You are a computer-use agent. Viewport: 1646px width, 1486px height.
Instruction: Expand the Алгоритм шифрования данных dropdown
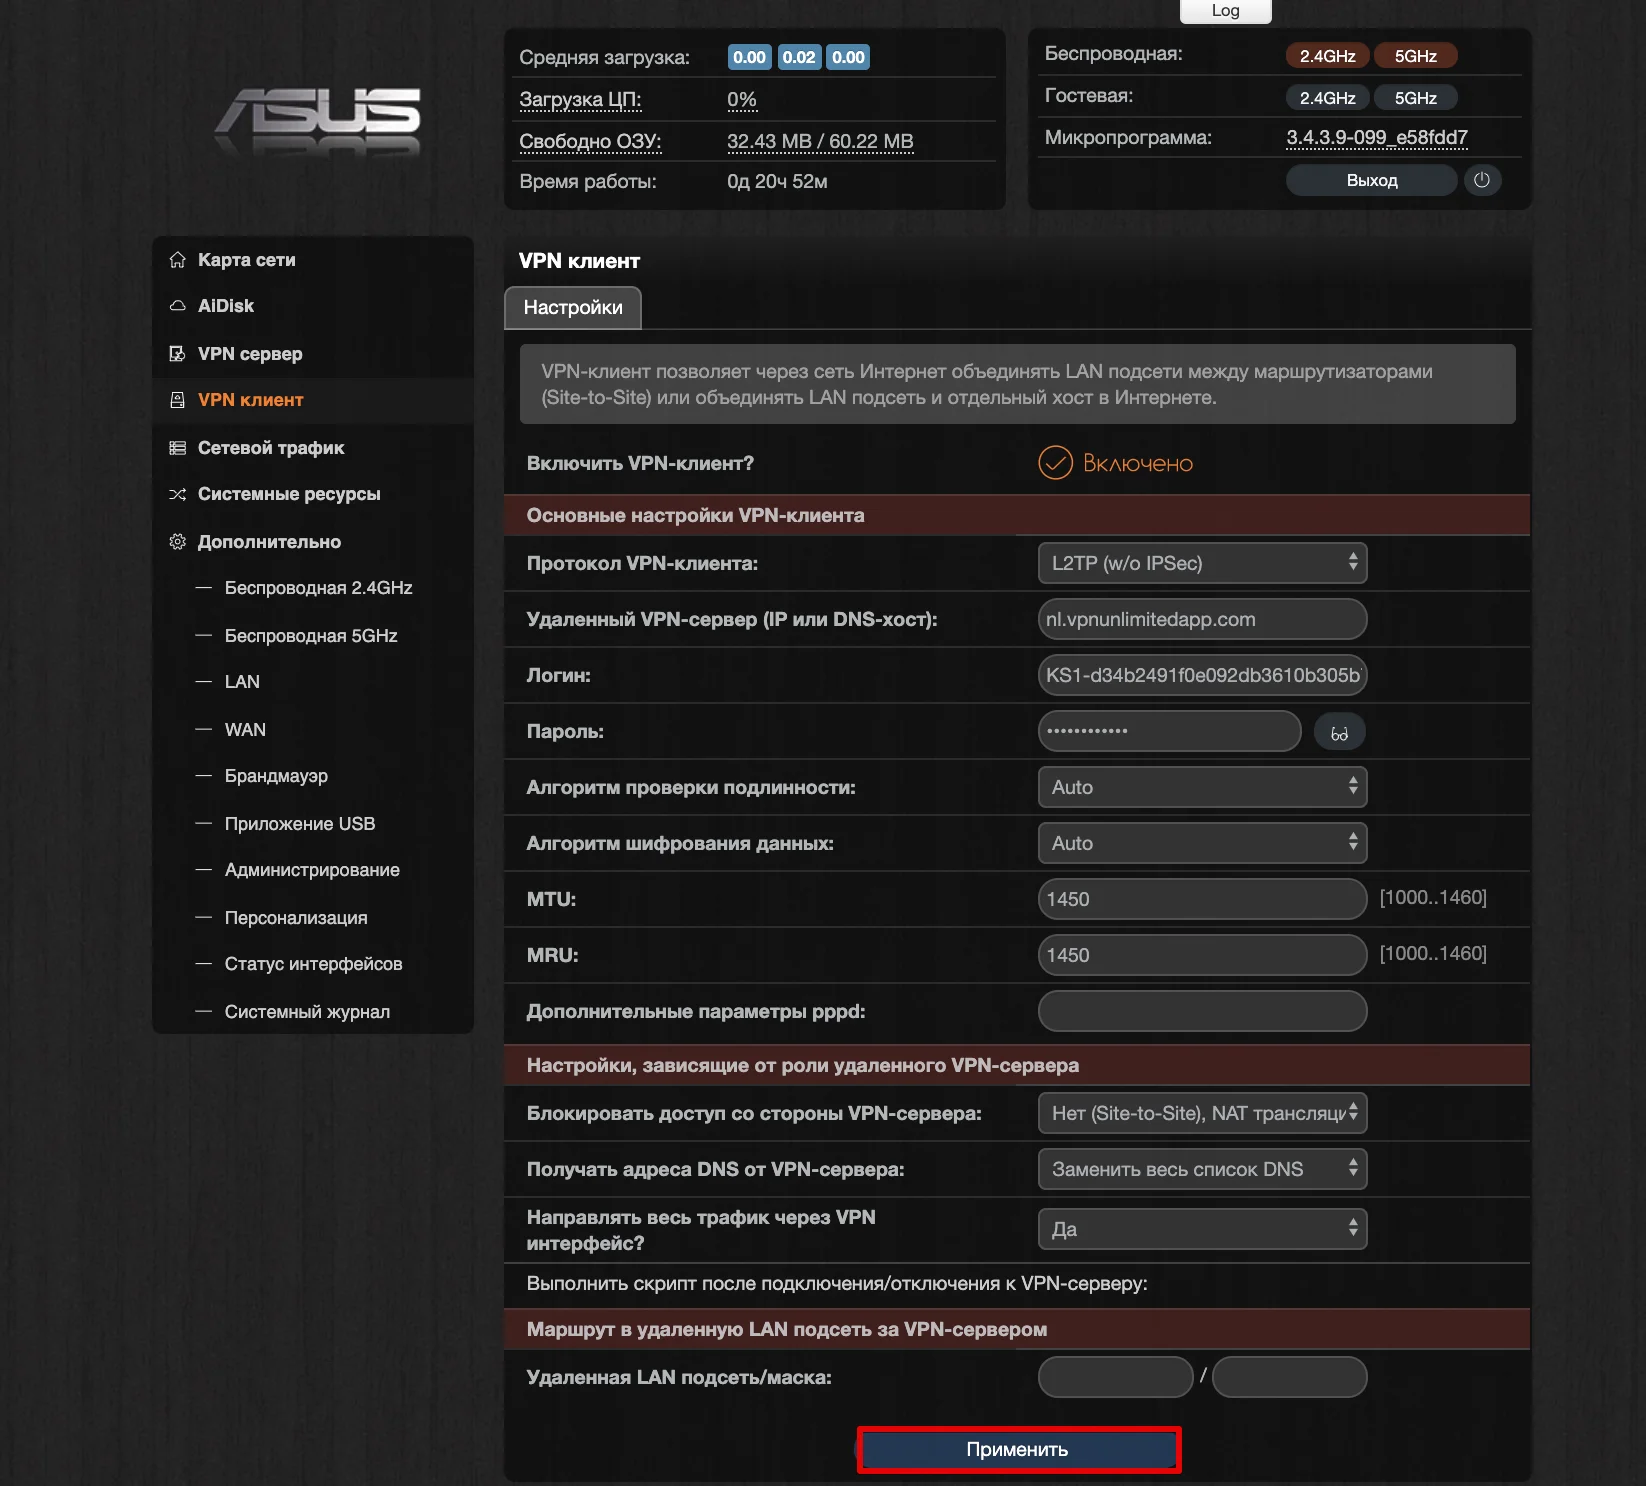click(x=1202, y=843)
